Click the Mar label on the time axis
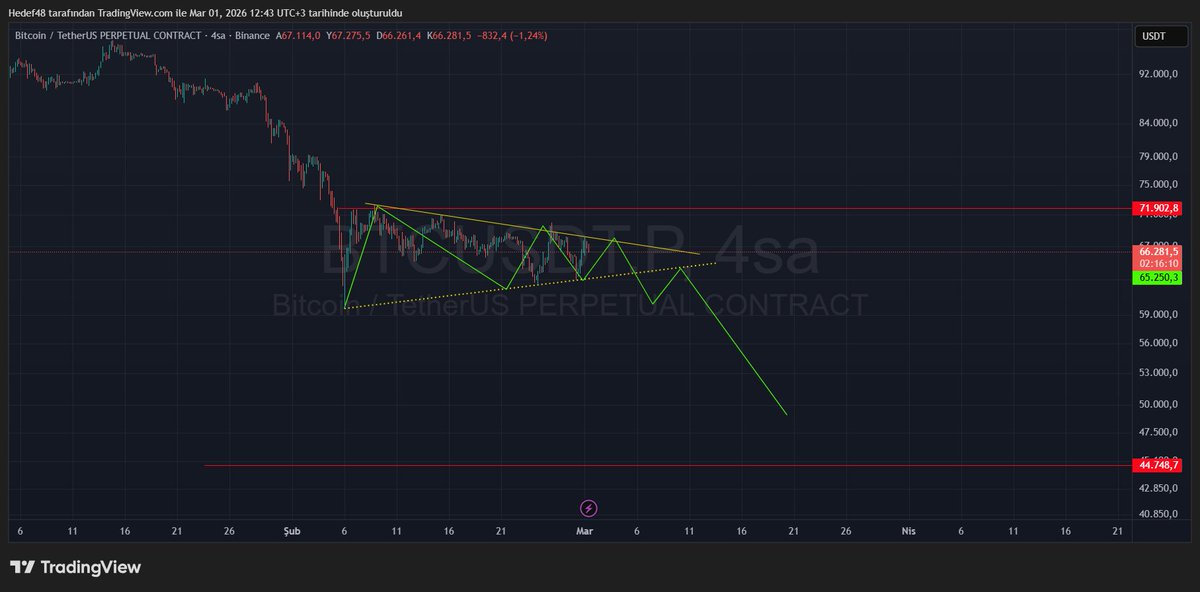Screen dimensions: 1200x592 pos(585,531)
